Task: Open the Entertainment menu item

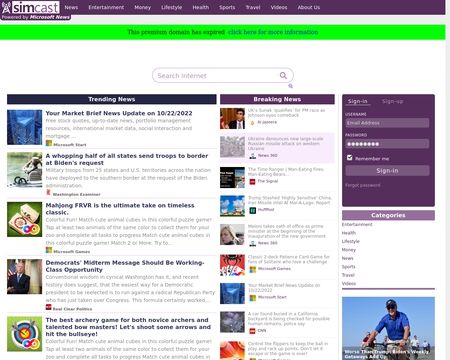Action: click(106, 7)
